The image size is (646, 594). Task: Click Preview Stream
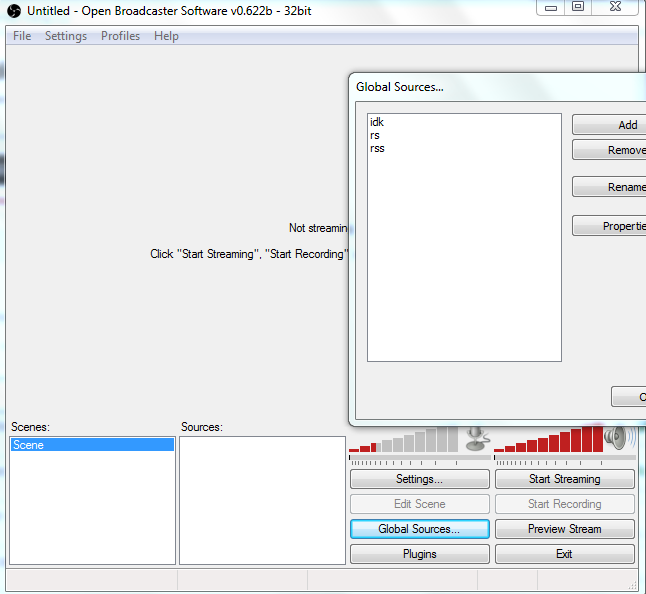[x=564, y=529]
